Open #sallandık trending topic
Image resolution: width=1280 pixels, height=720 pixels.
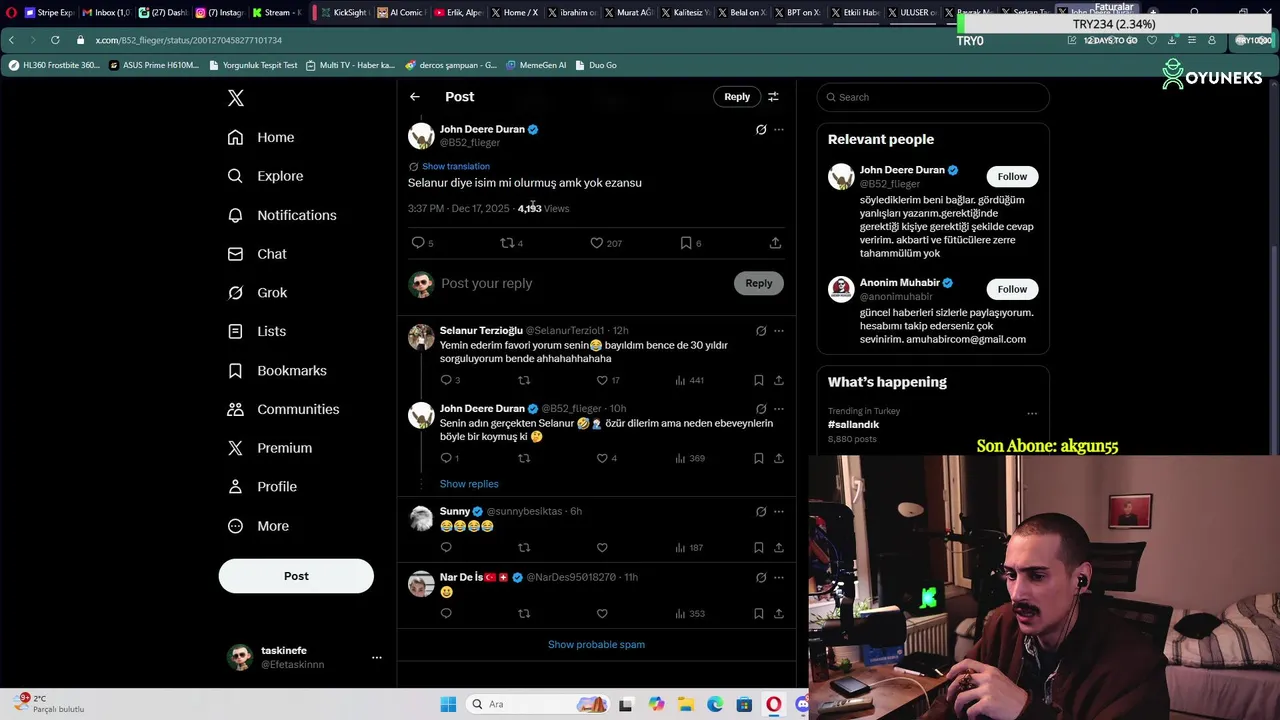tap(854, 424)
